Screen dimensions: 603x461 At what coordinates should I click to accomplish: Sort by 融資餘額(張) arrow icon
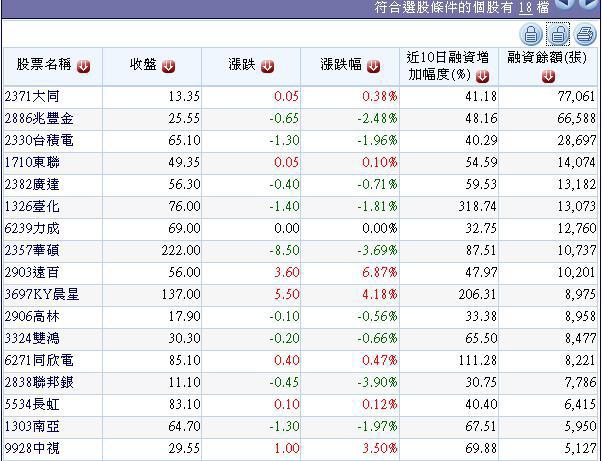548,76
